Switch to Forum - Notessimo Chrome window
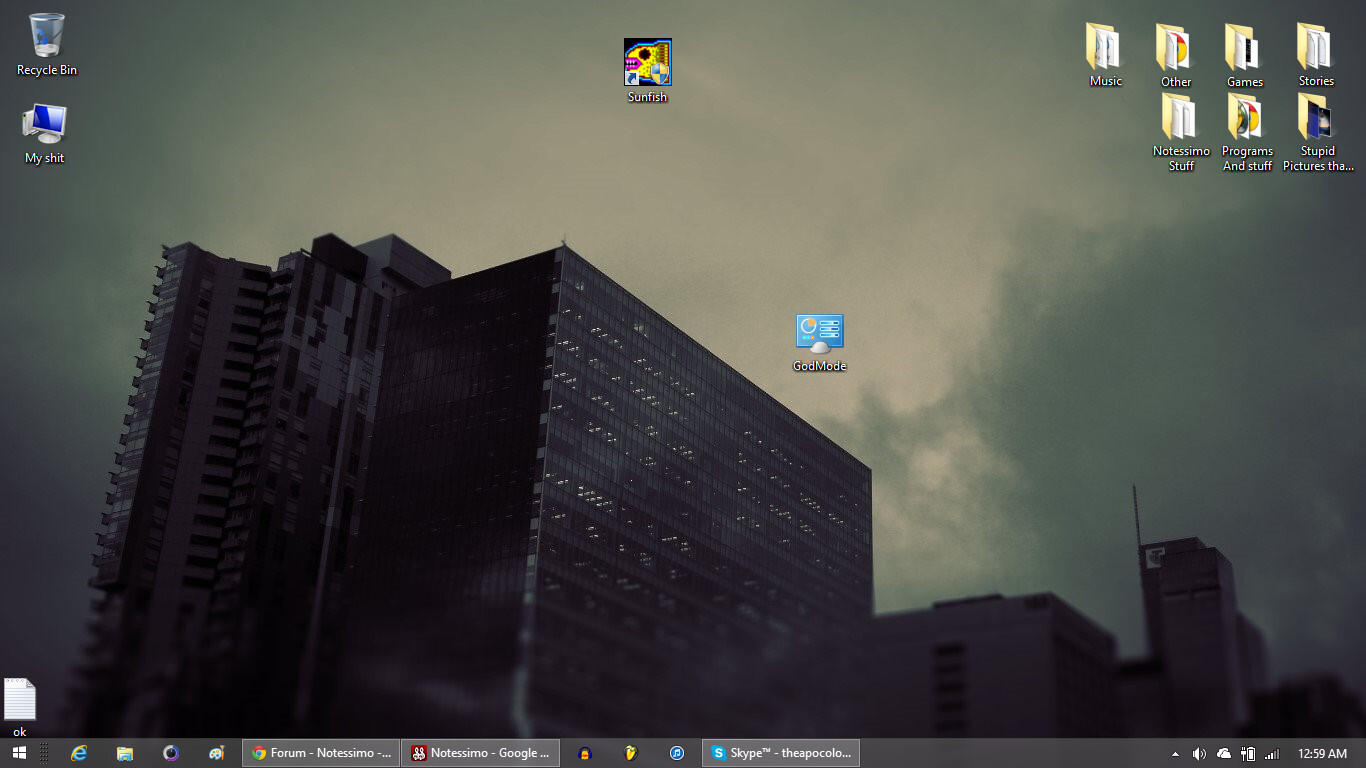Viewport: 1366px width, 768px height. click(x=321, y=753)
